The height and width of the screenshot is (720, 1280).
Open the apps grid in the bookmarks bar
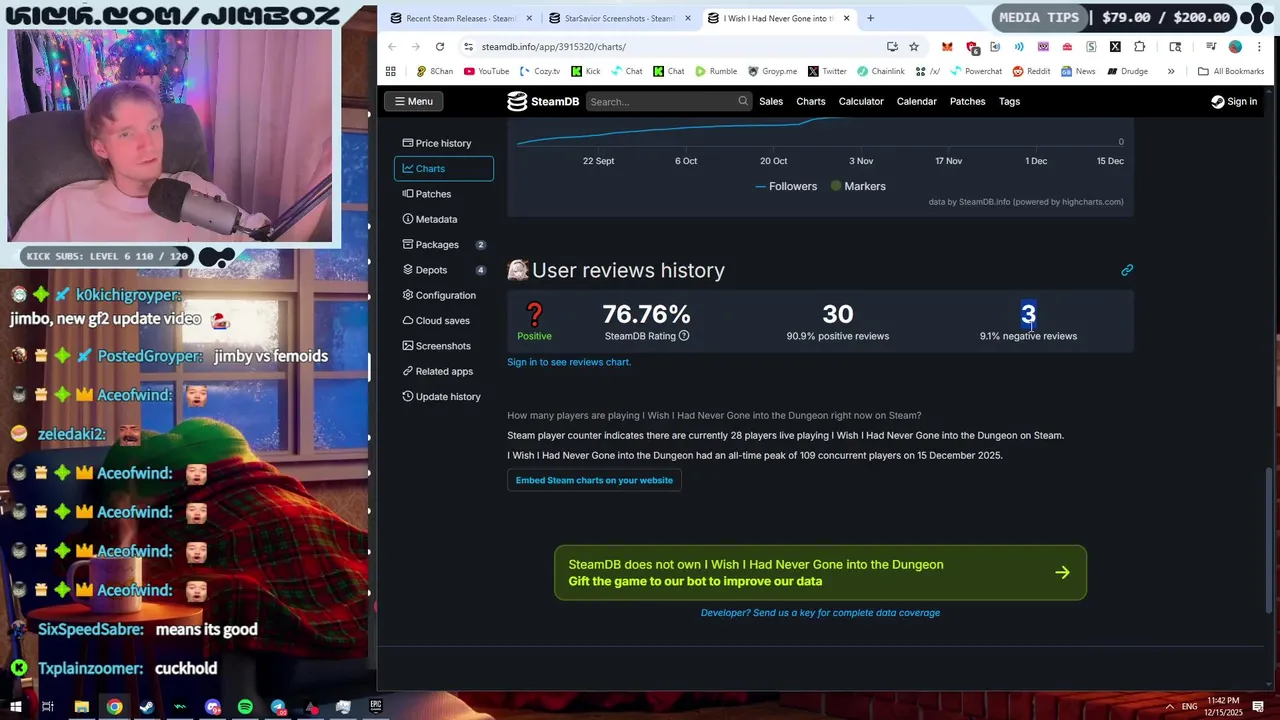pos(391,71)
